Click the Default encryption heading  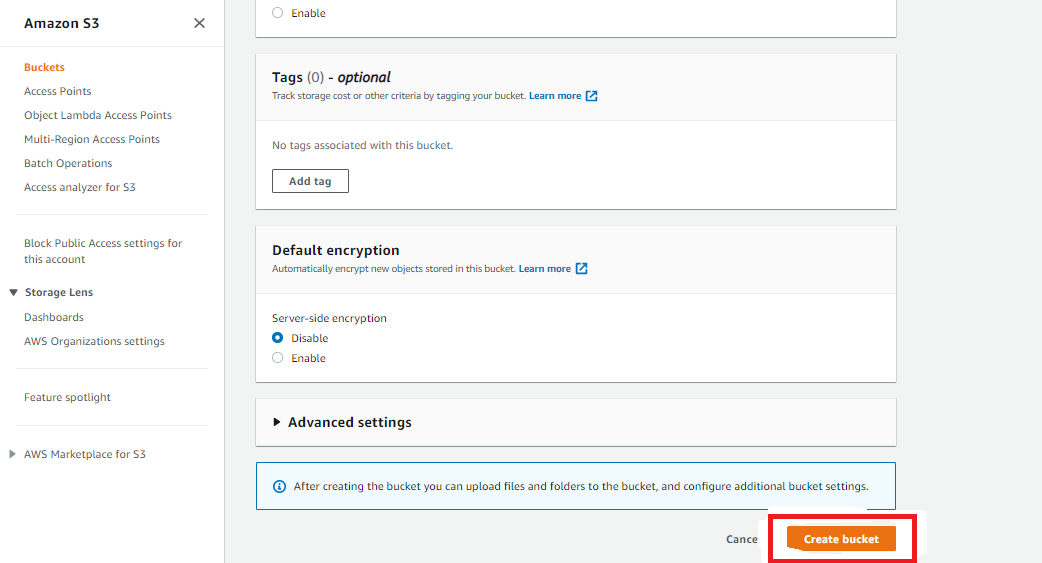[336, 250]
